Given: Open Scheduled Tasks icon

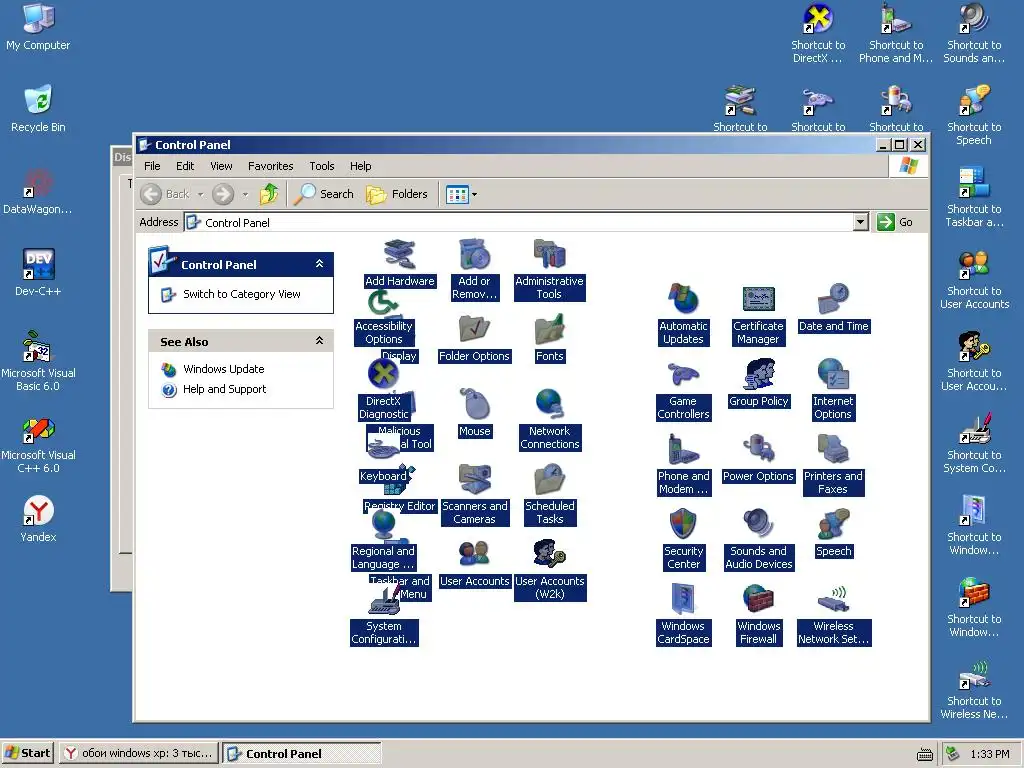Looking at the screenshot, I should 549,480.
